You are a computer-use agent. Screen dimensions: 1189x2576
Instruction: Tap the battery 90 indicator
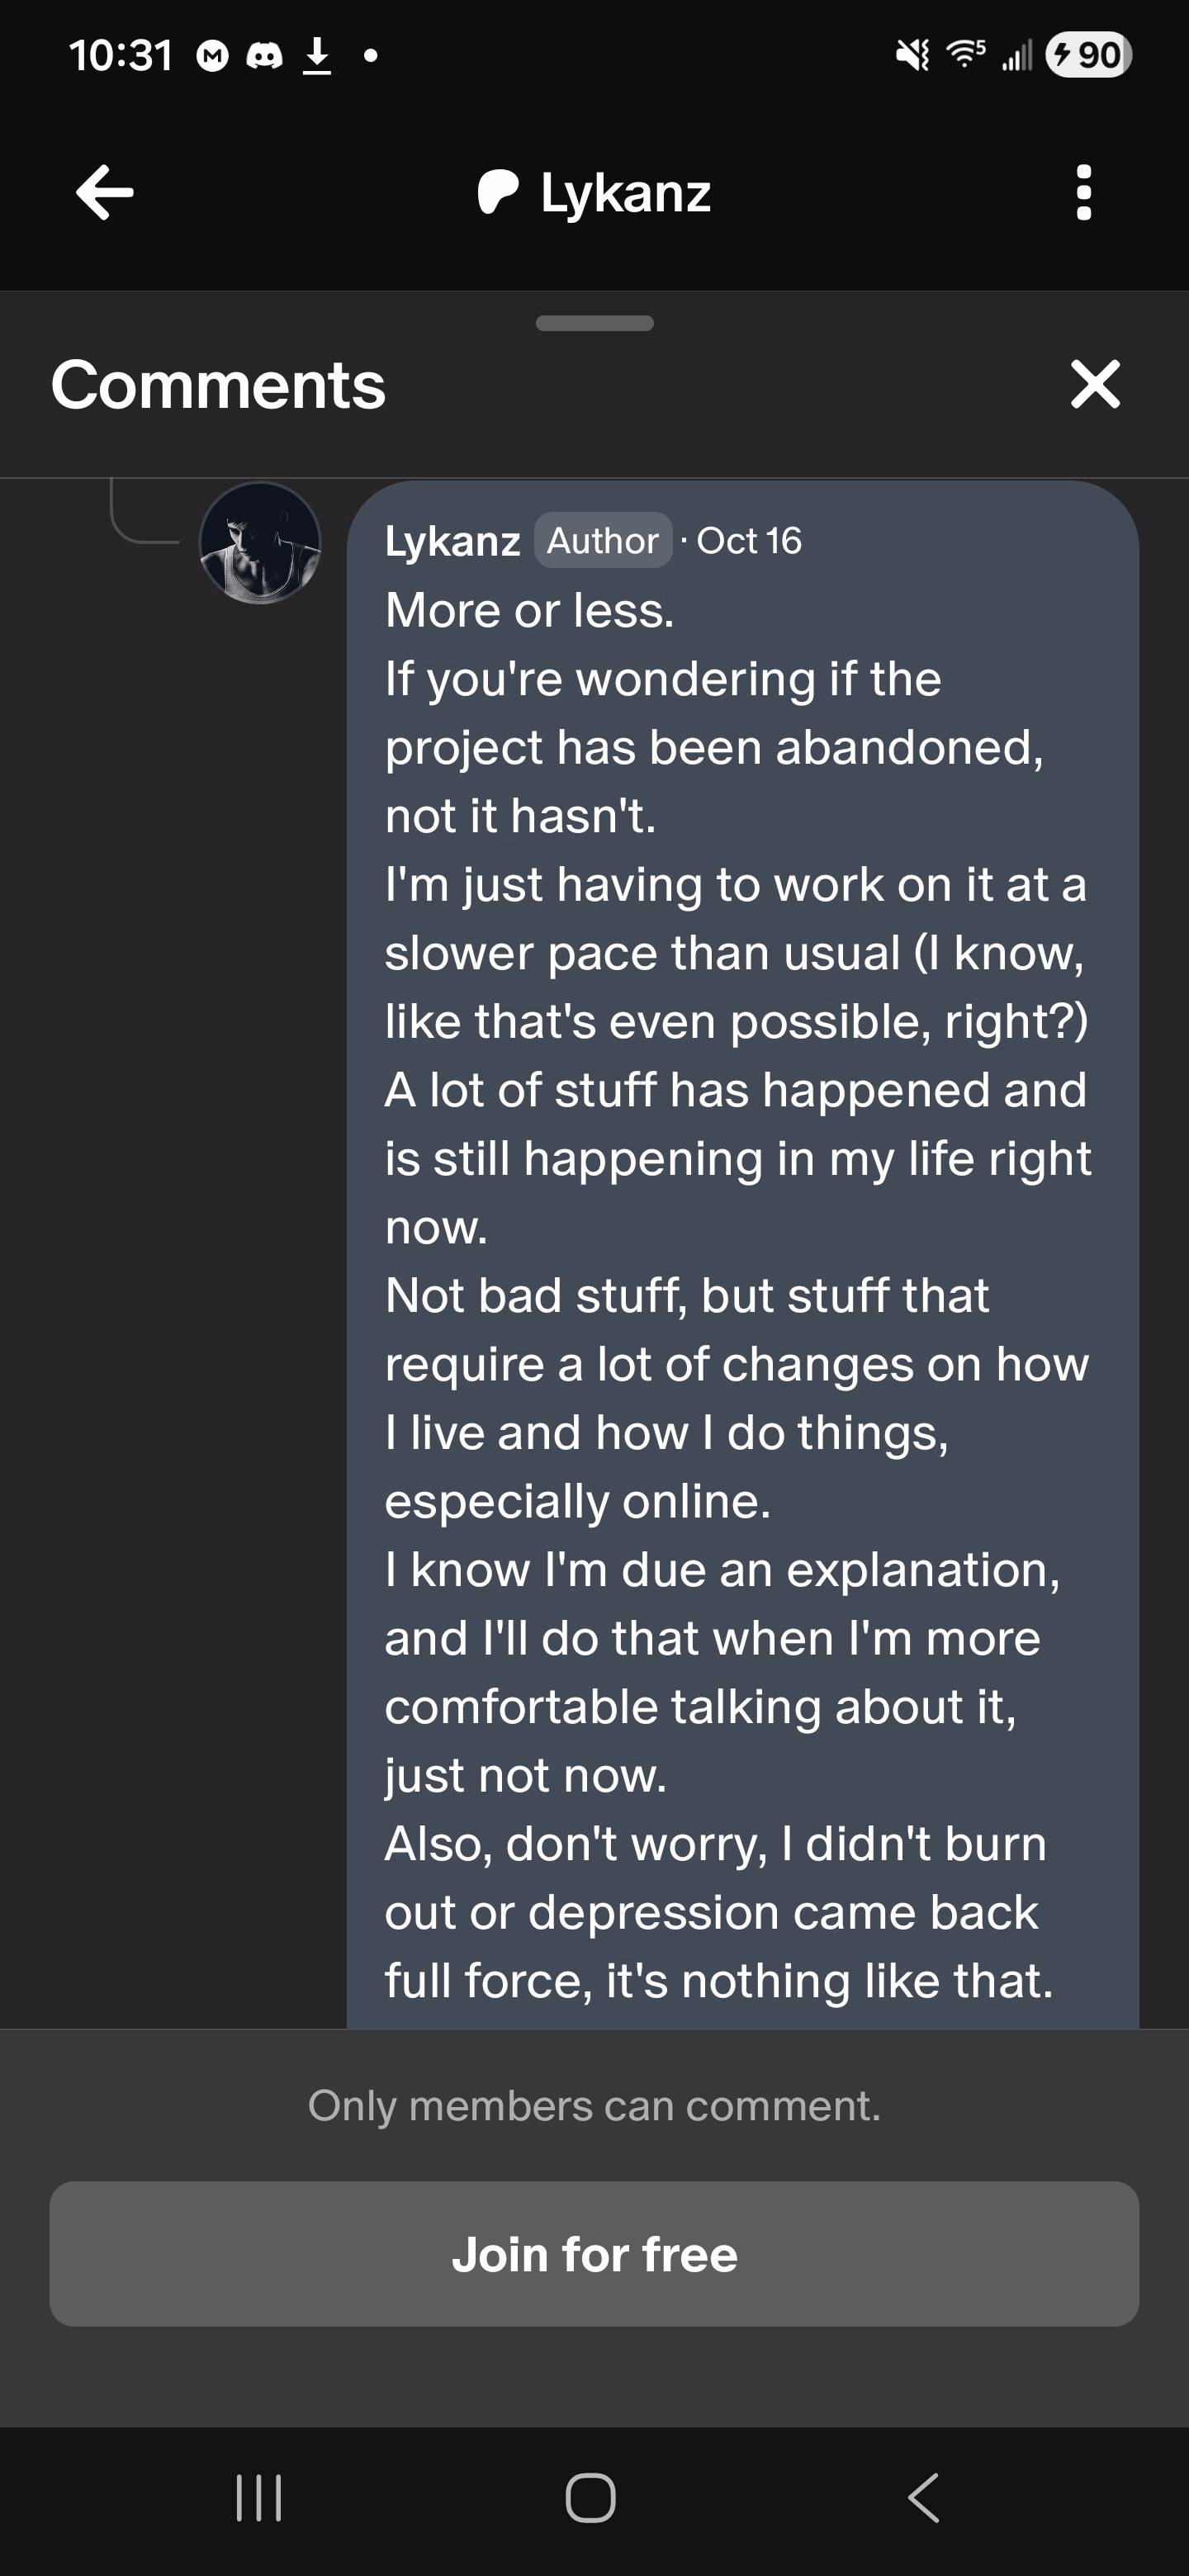coord(1088,55)
